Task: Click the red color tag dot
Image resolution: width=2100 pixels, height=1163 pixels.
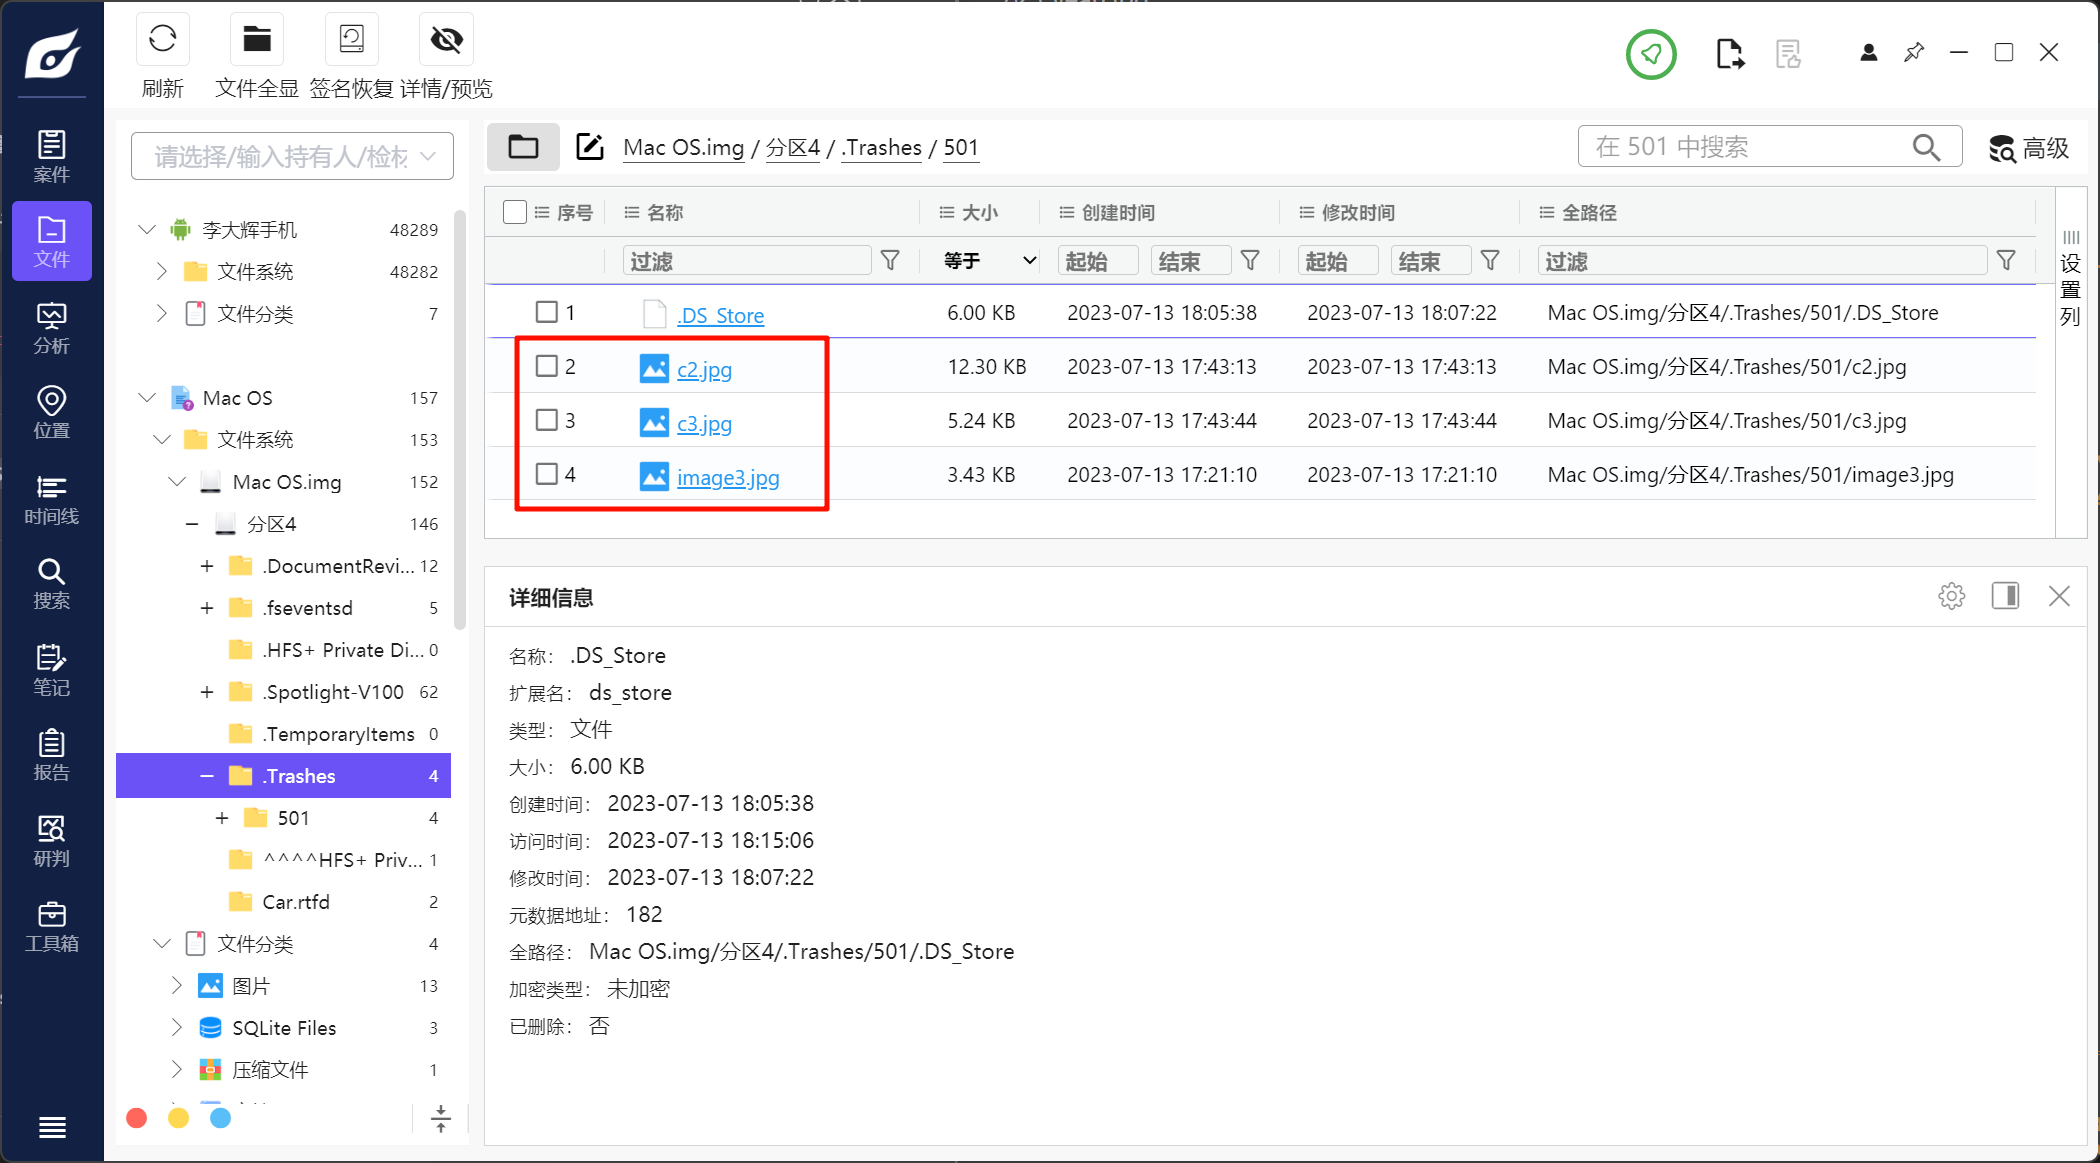Action: [137, 1117]
